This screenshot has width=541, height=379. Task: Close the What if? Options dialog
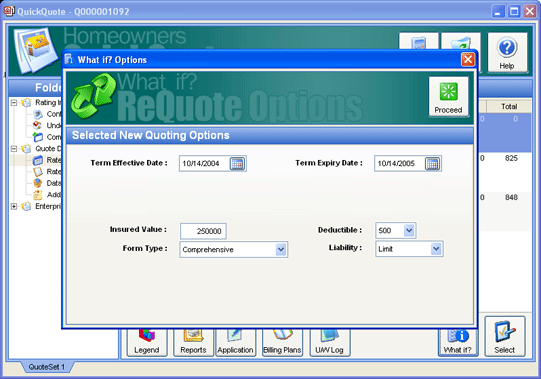pyautogui.click(x=468, y=60)
